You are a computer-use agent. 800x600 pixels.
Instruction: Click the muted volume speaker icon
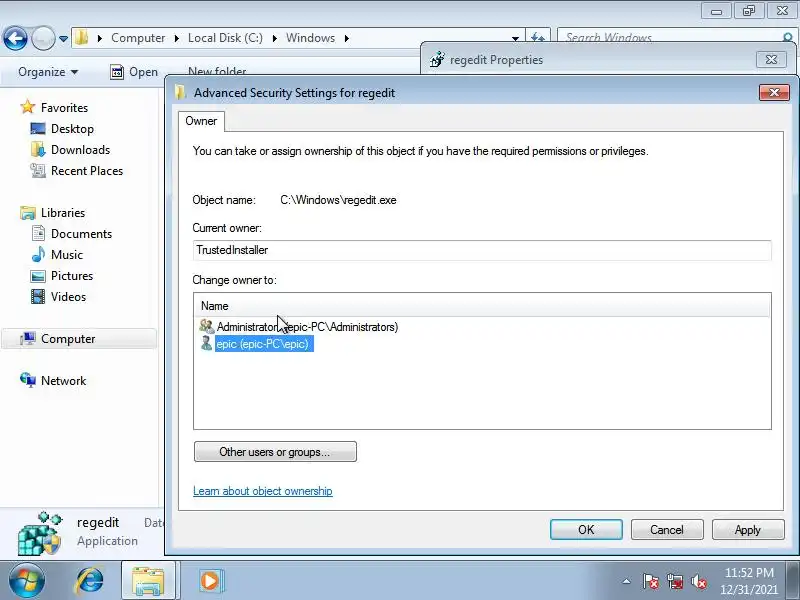(699, 581)
